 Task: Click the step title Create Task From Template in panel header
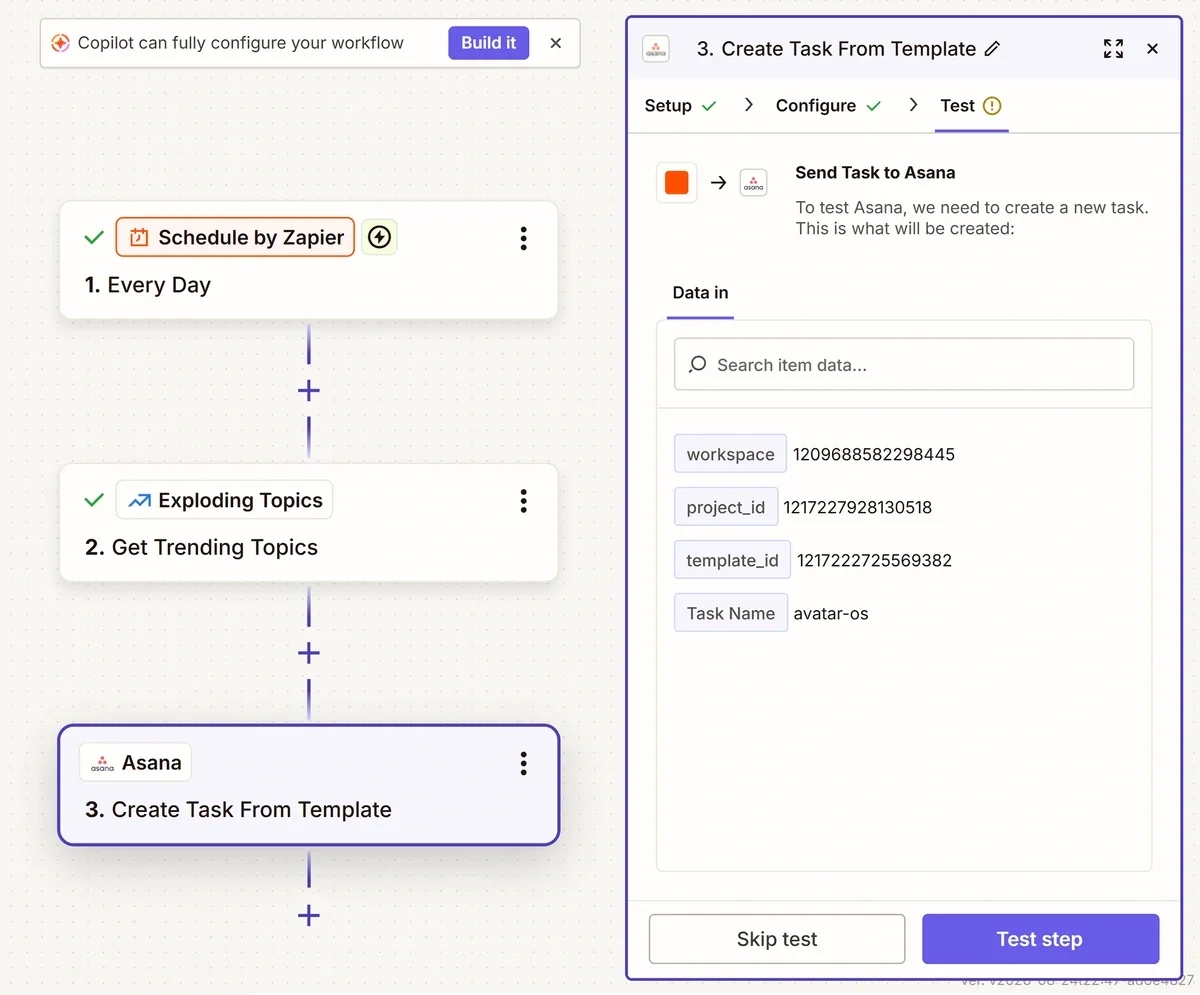click(836, 49)
